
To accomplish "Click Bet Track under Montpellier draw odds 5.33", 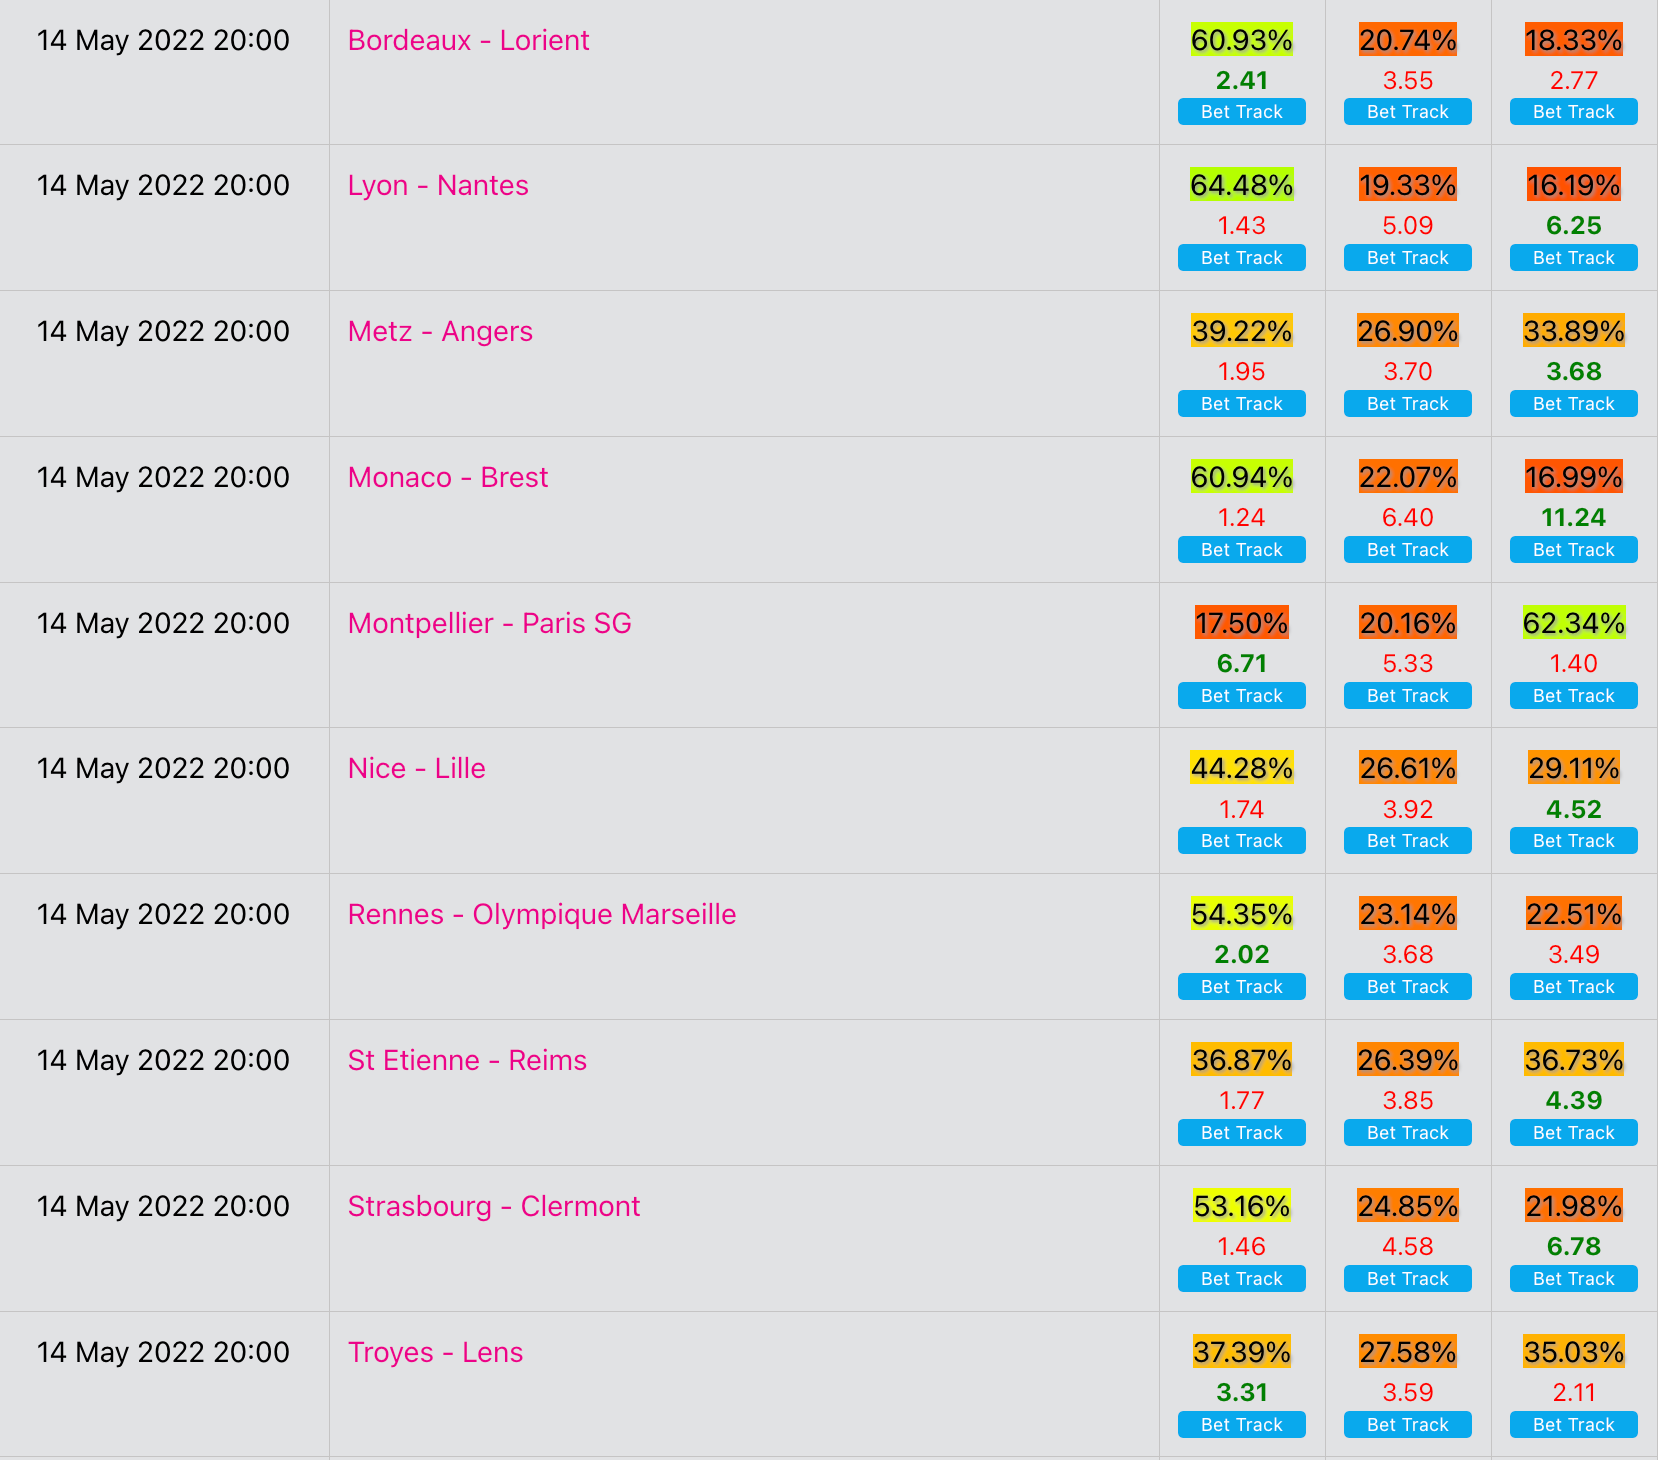I will (x=1408, y=696).
